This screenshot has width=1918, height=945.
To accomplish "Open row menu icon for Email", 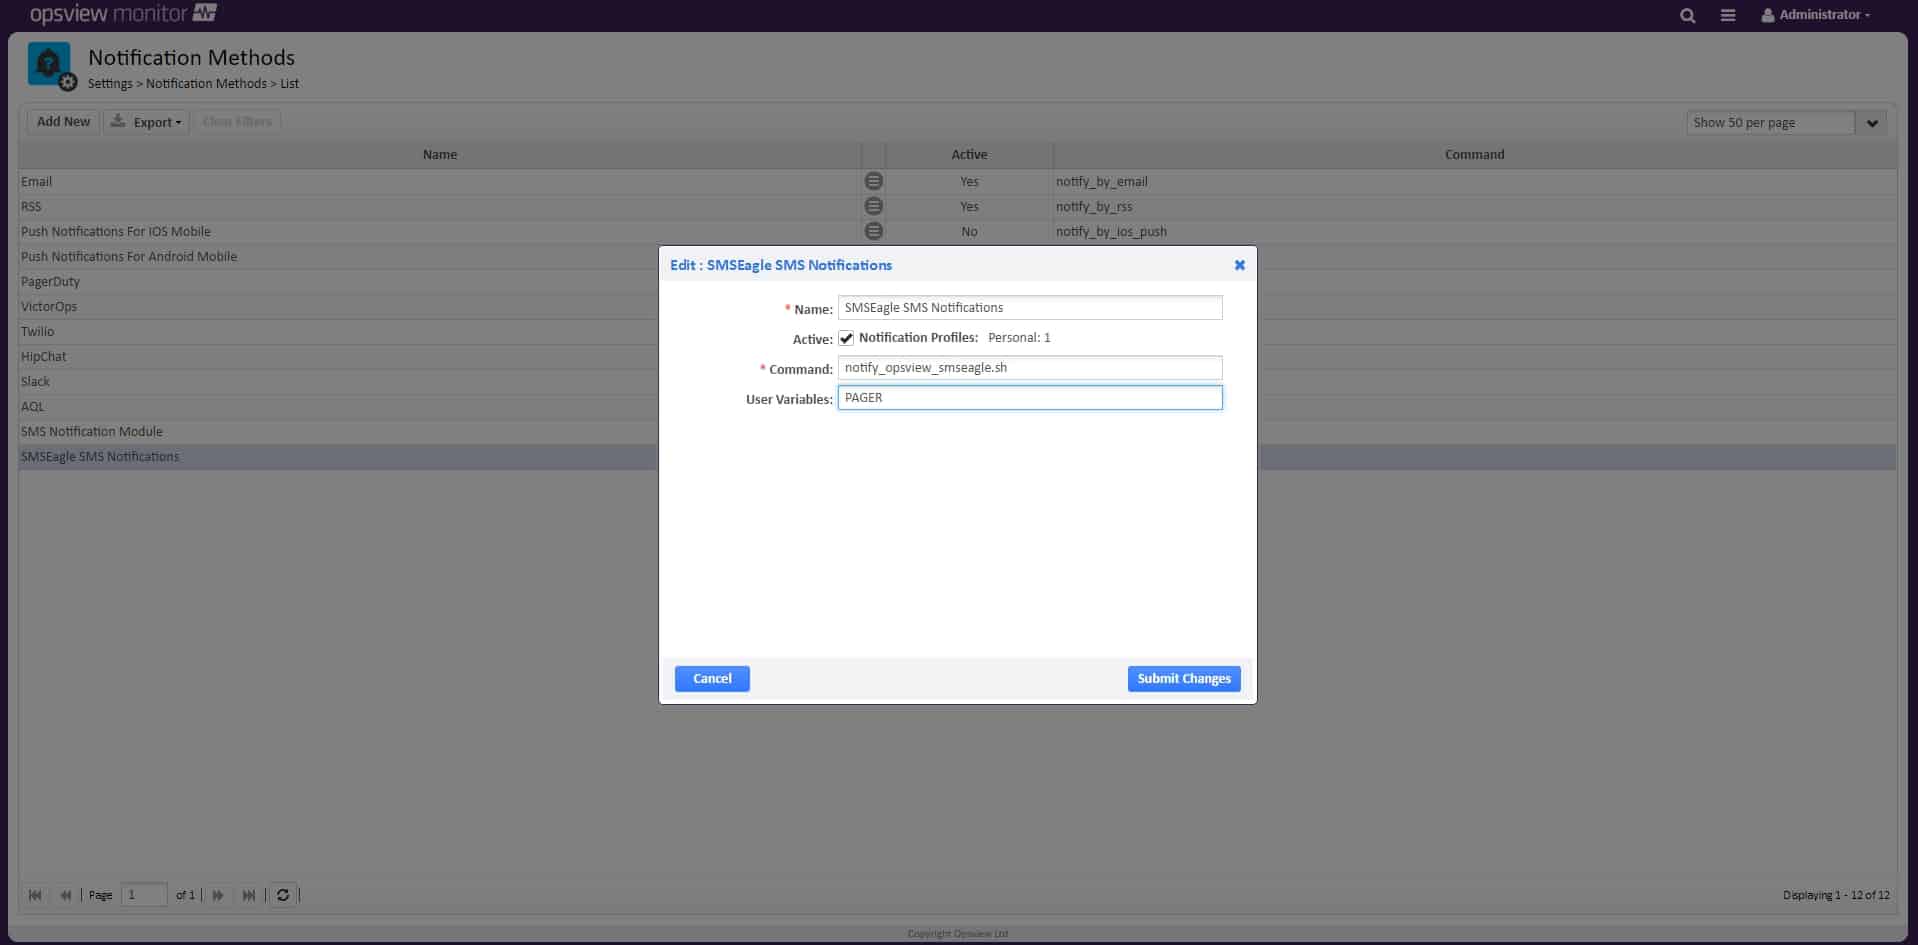I will [x=873, y=181].
